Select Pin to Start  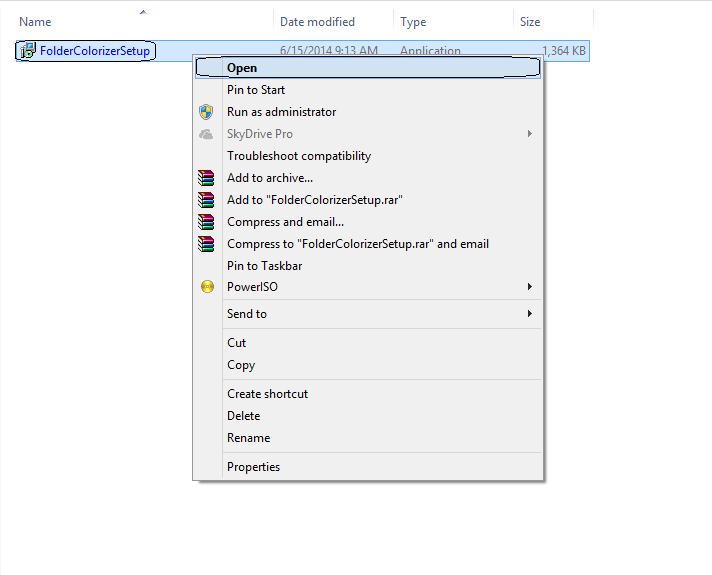tap(368, 90)
